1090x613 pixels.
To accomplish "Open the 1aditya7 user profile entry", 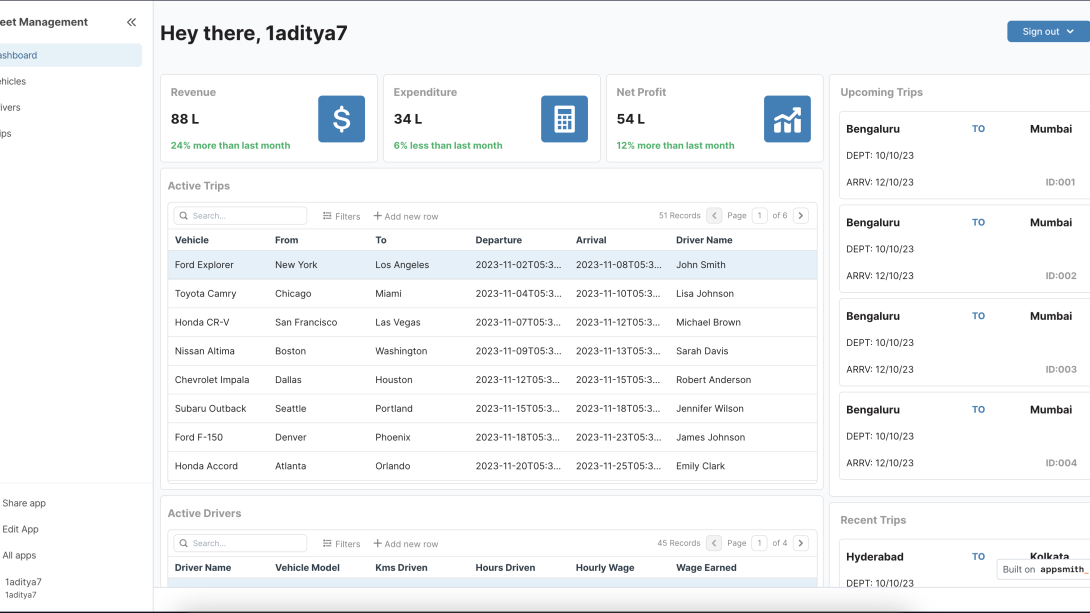I will 23,587.
